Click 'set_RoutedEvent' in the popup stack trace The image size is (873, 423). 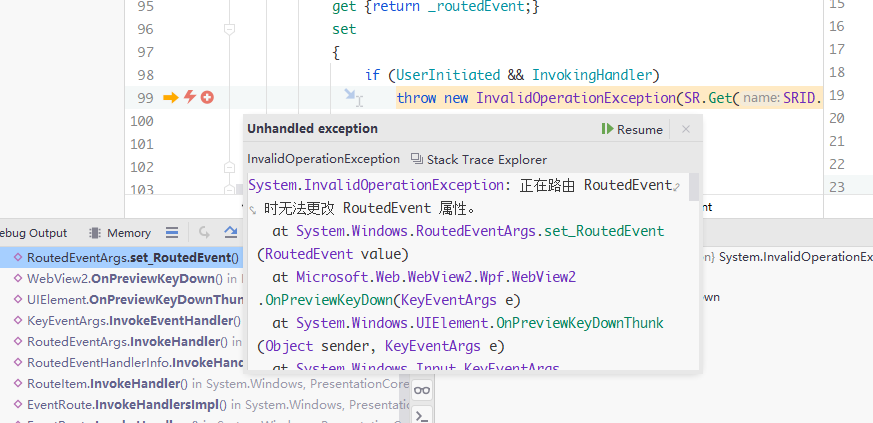point(604,231)
